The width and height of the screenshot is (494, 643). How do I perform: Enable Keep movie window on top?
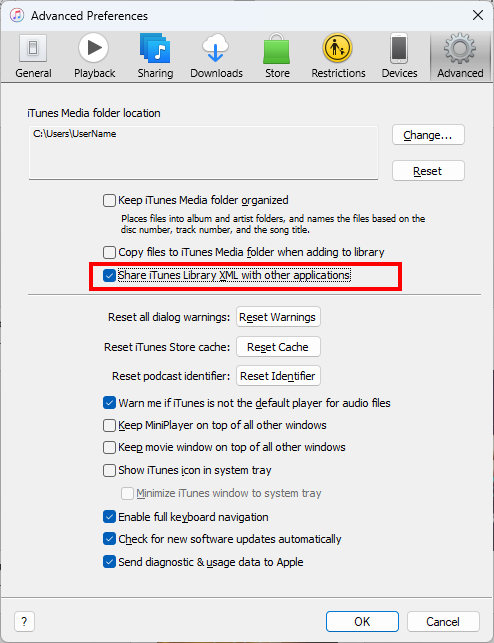109,447
